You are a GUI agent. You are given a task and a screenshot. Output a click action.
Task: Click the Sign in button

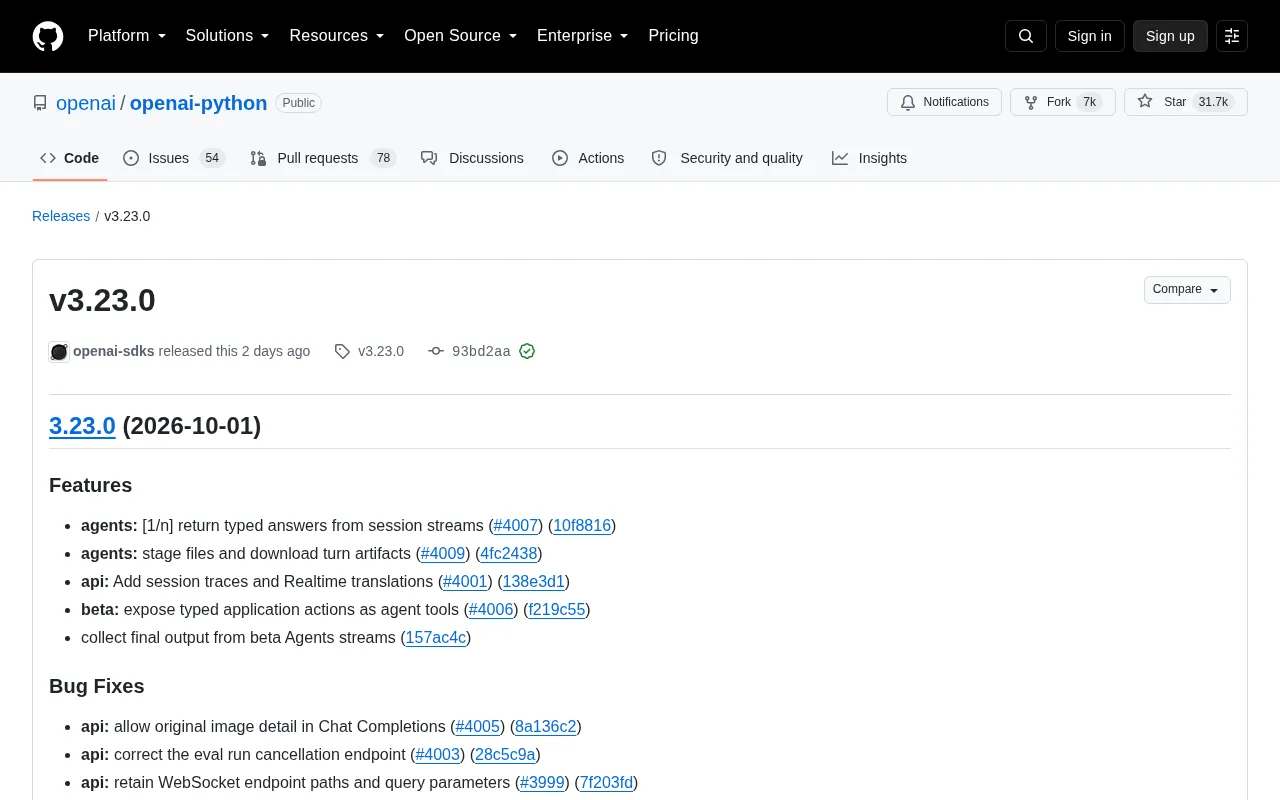tap(1089, 36)
